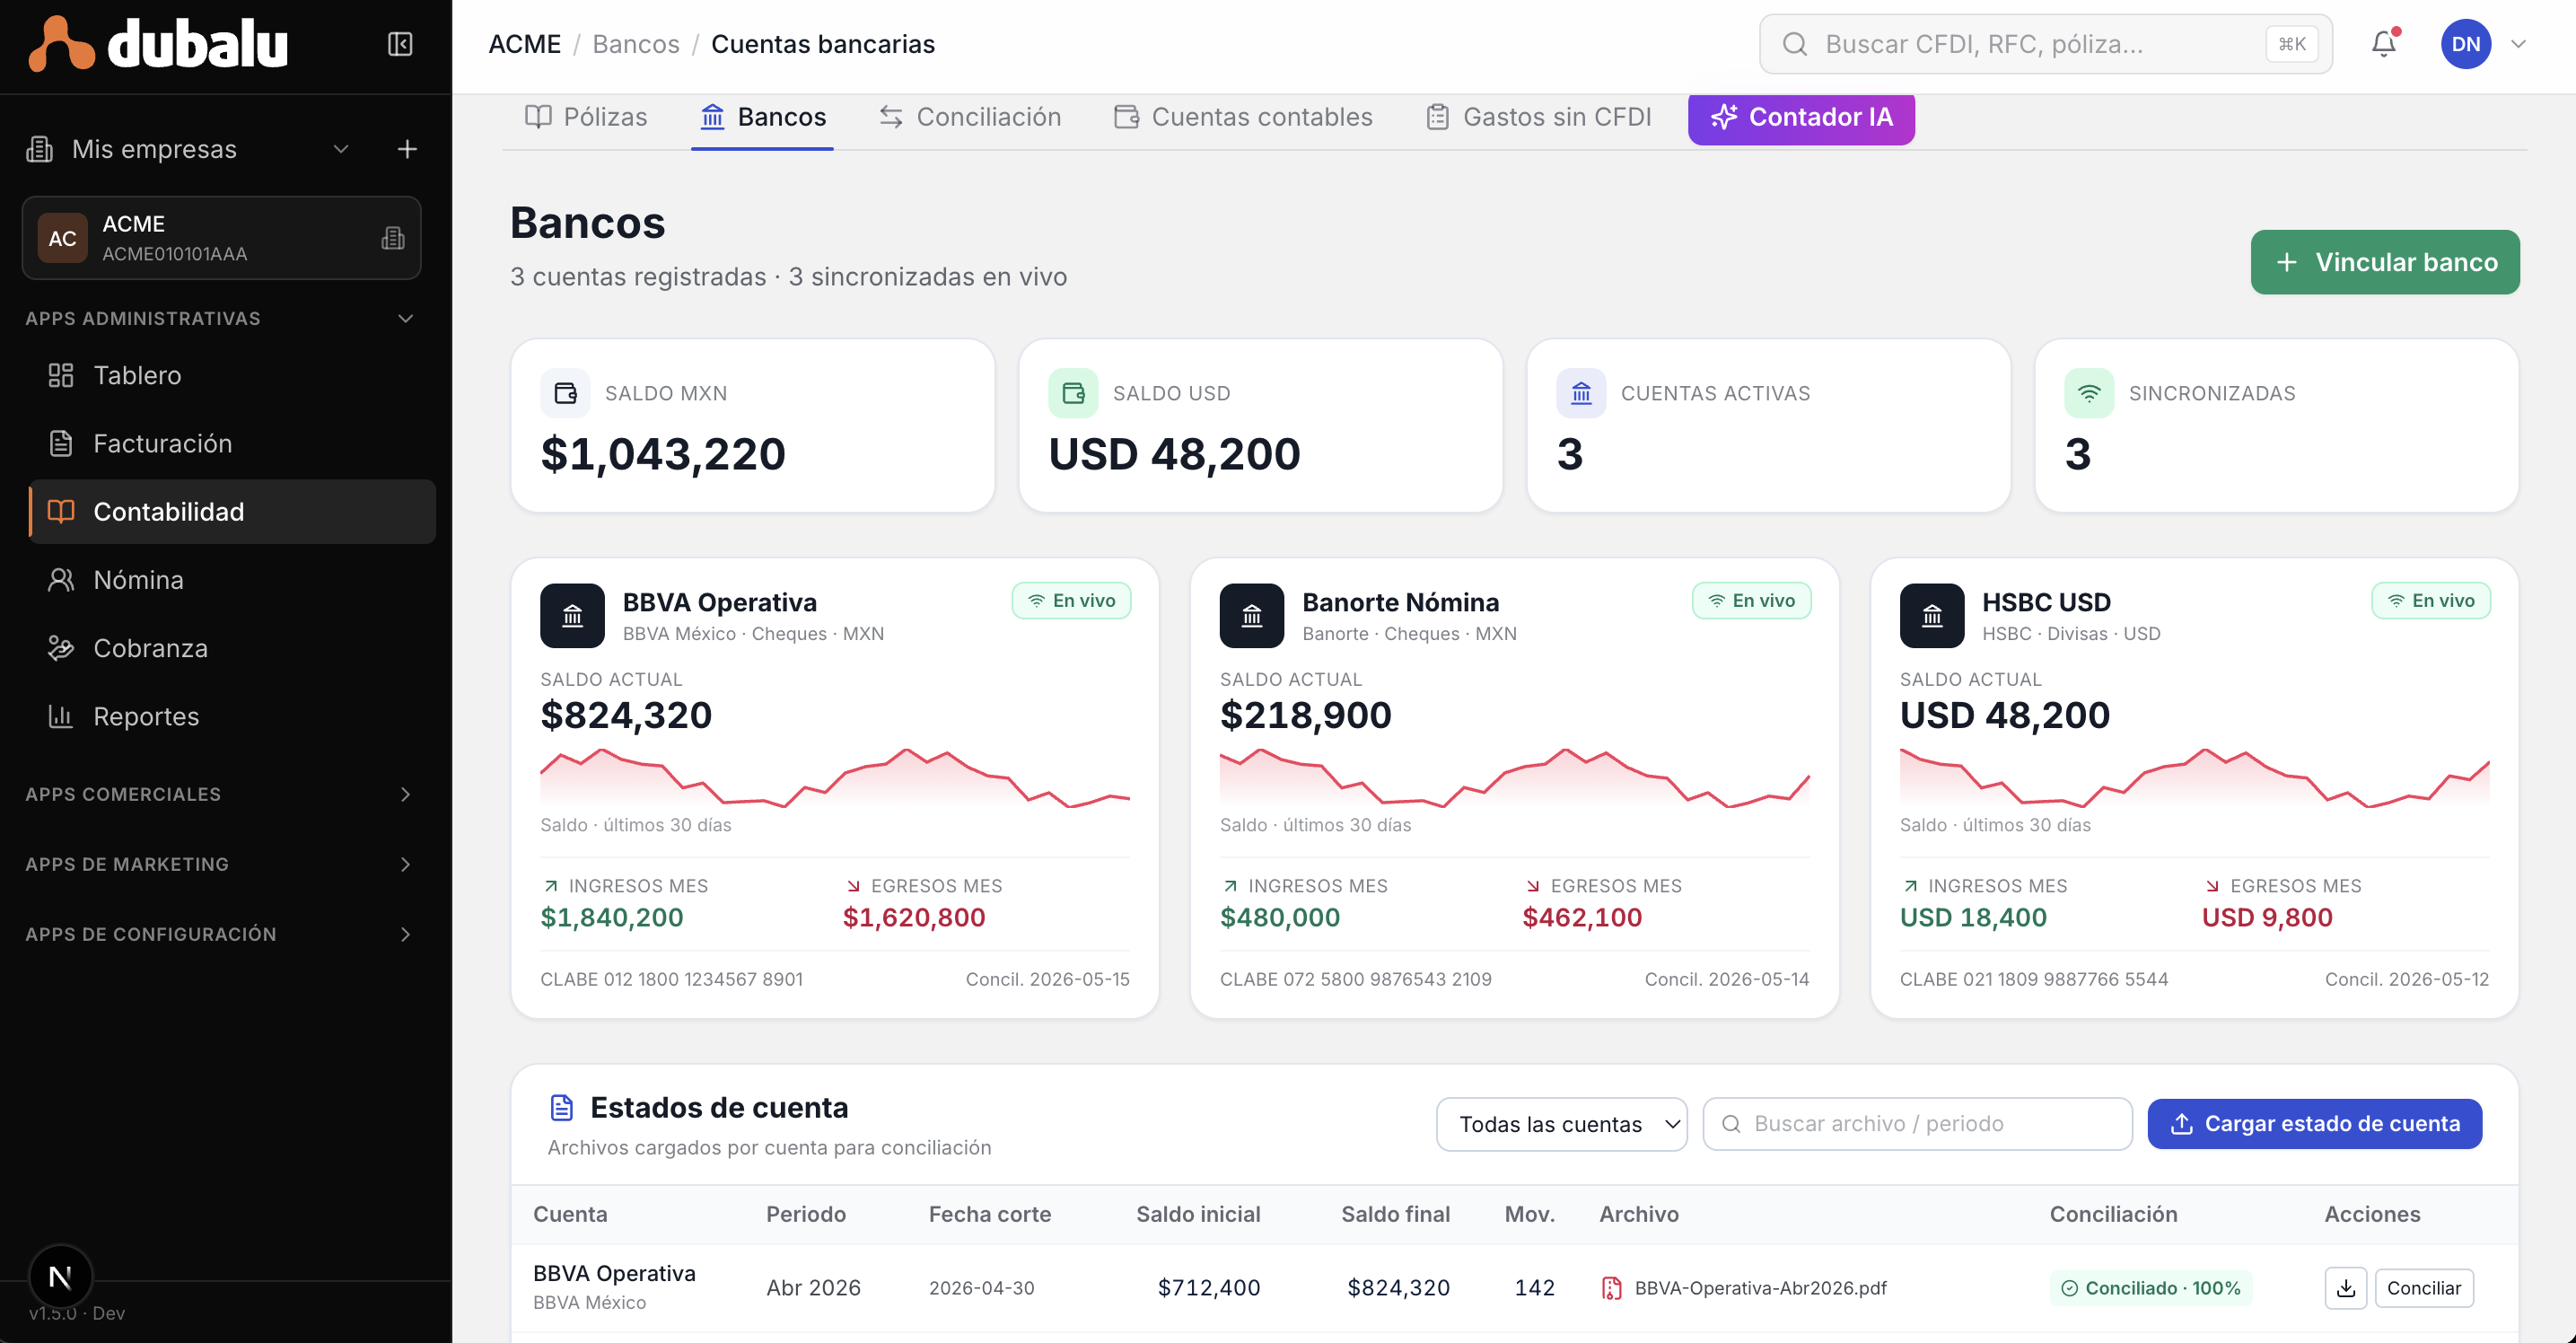Focus Buscar archivo / periodo field
This screenshot has width=2576, height=1343.
click(x=1917, y=1124)
